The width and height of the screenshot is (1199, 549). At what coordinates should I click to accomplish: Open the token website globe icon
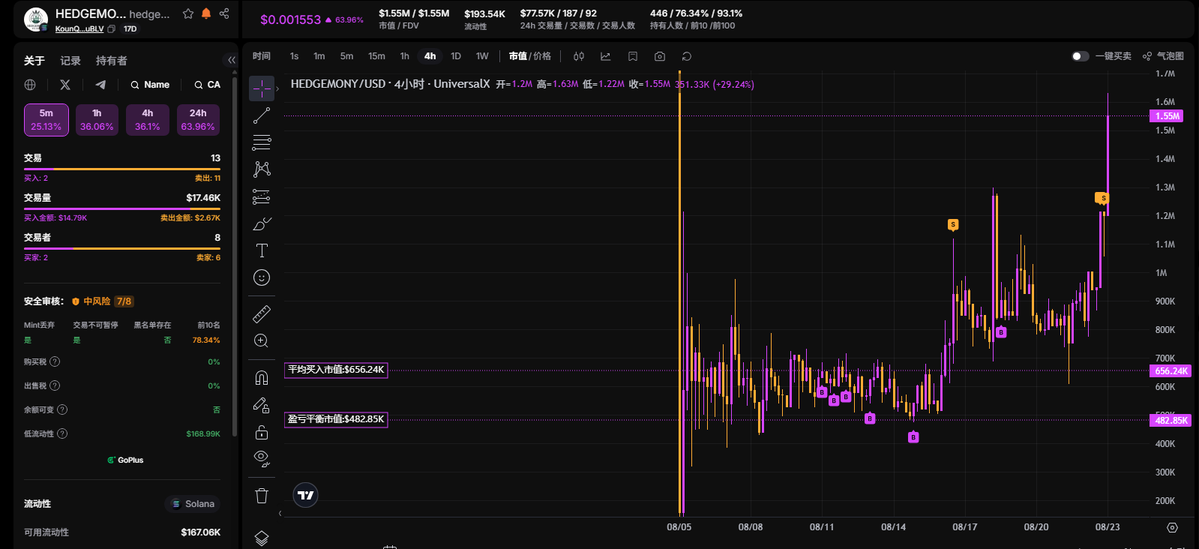31,85
